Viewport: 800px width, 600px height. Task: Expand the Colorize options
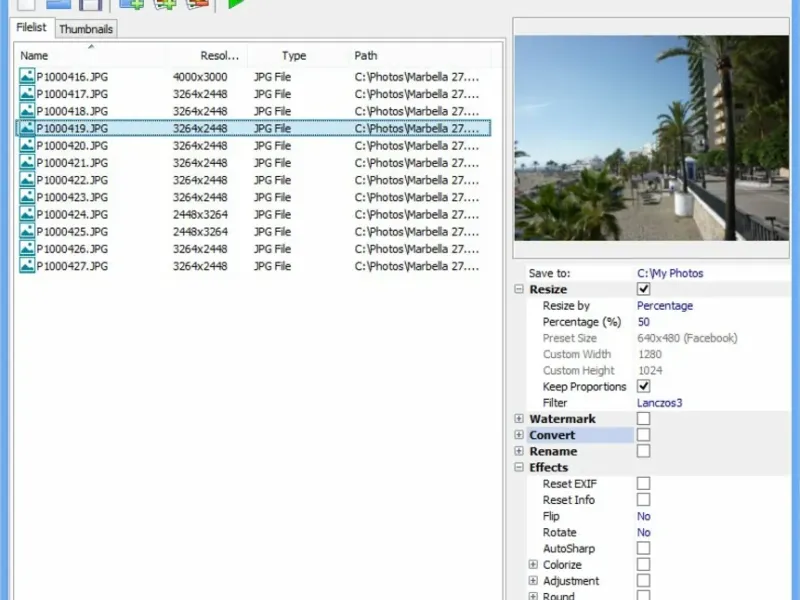pyautogui.click(x=533, y=564)
